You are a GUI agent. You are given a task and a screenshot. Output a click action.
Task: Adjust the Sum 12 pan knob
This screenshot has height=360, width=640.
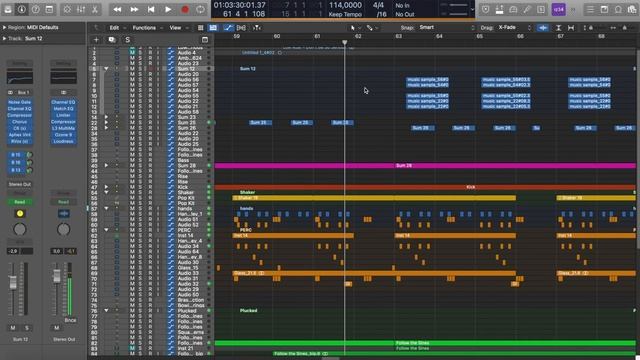pos(20,229)
